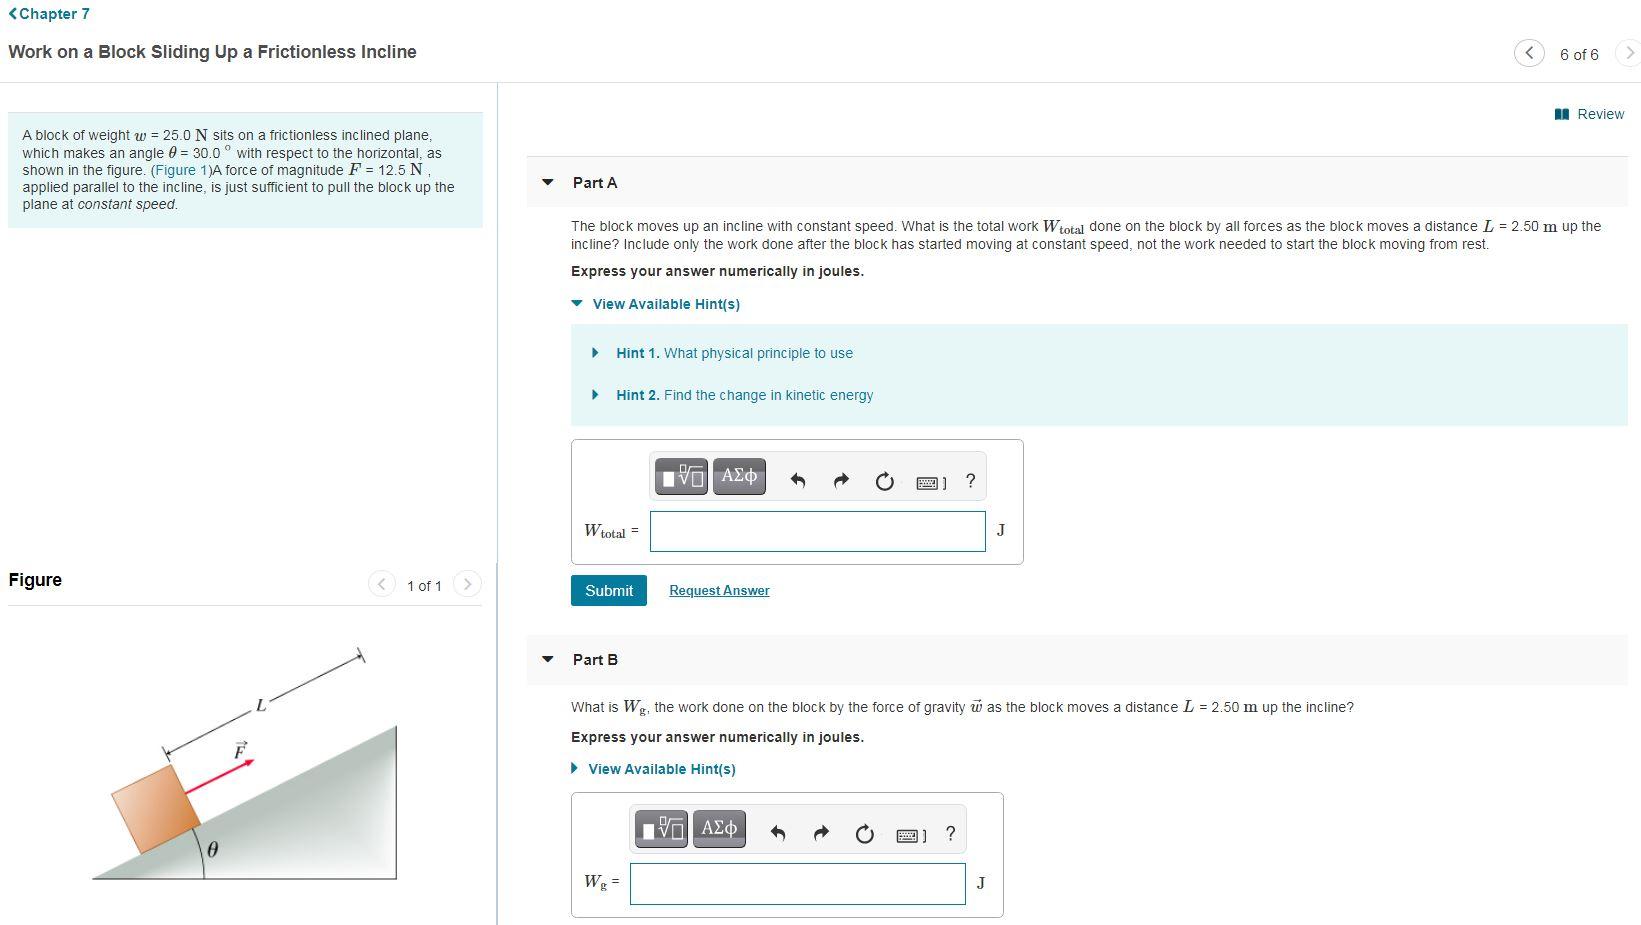This screenshot has height=925, width=1641.
Task: Click the help question mark in Part B toolbar
Action: (x=951, y=833)
